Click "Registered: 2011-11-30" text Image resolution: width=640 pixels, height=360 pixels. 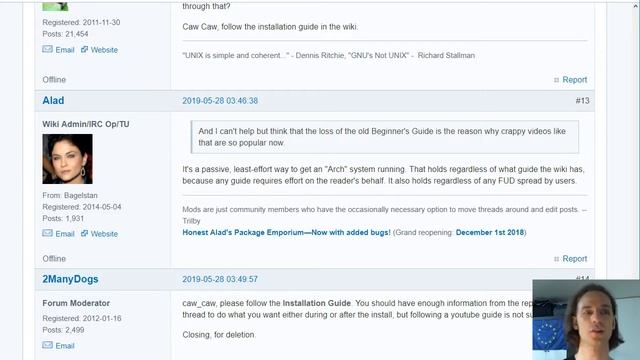coord(81,22)
